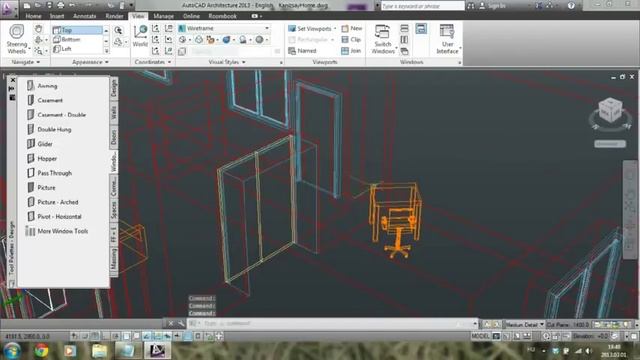Open the quick access toolbar customize arrow
This screenshot has width=640, height=360.
click(131, 5)
